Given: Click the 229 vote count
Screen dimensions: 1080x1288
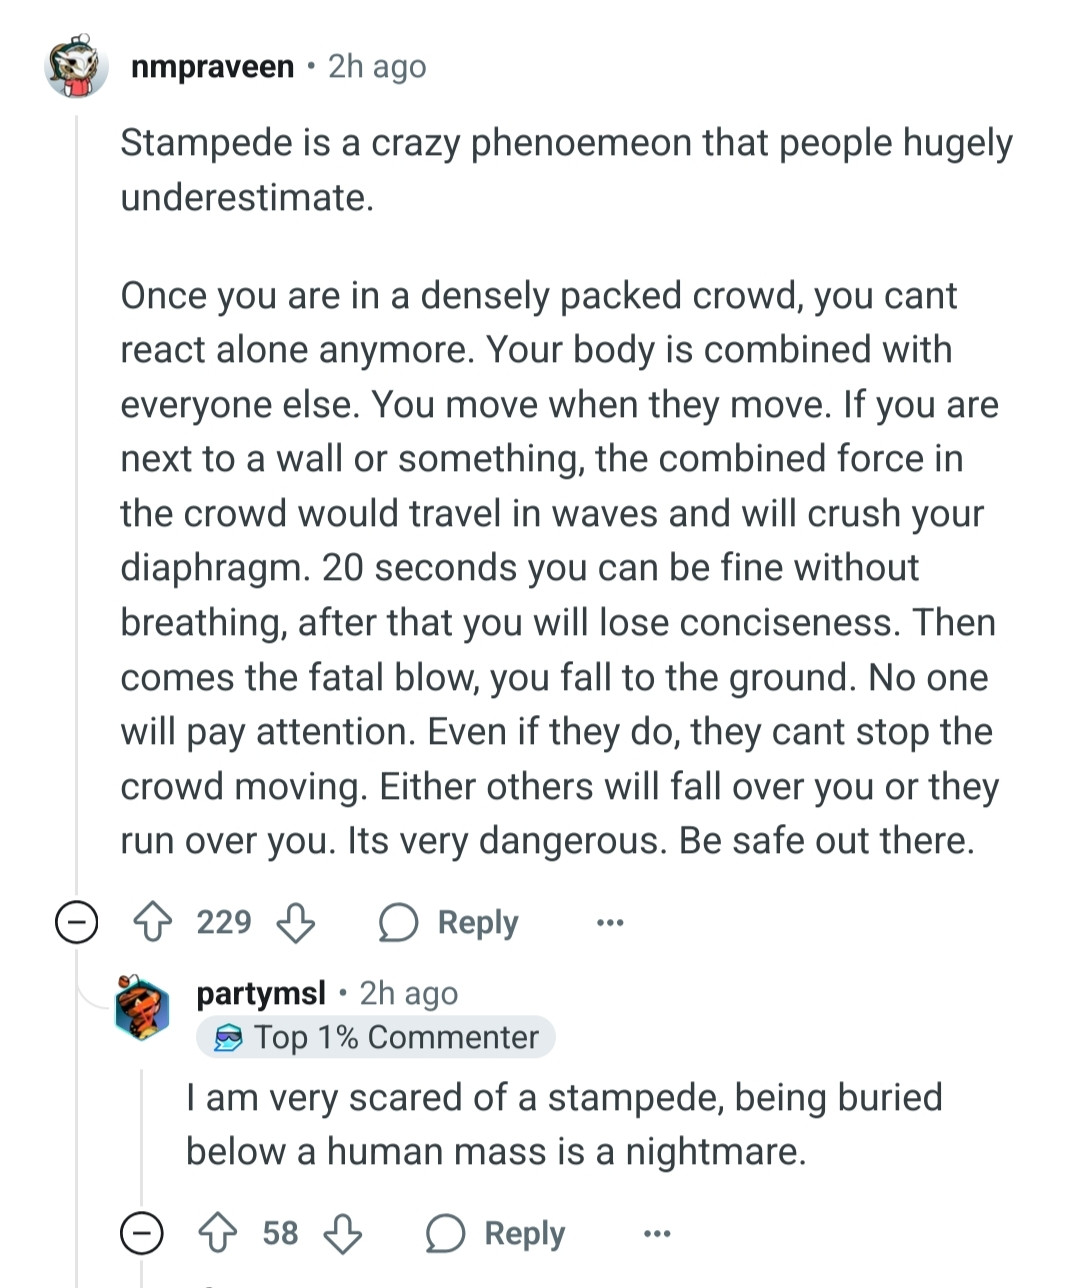Looking at the screenshot, I should pos(224,922).
